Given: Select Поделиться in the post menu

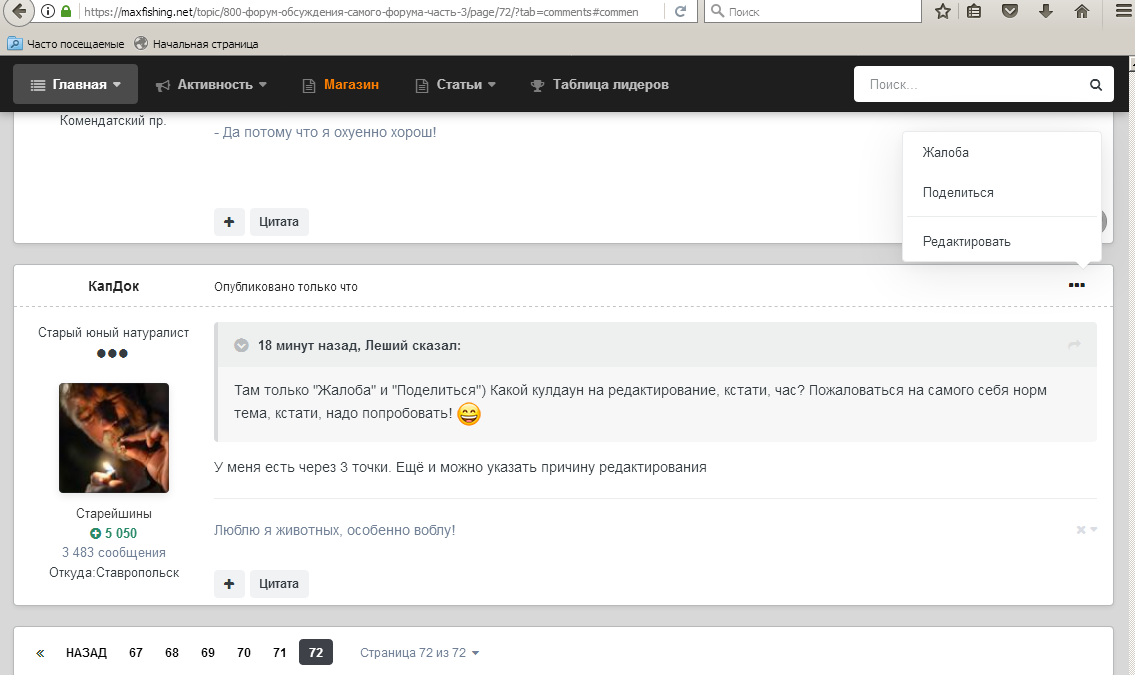Looking at the screenshot, I should 957,193.
